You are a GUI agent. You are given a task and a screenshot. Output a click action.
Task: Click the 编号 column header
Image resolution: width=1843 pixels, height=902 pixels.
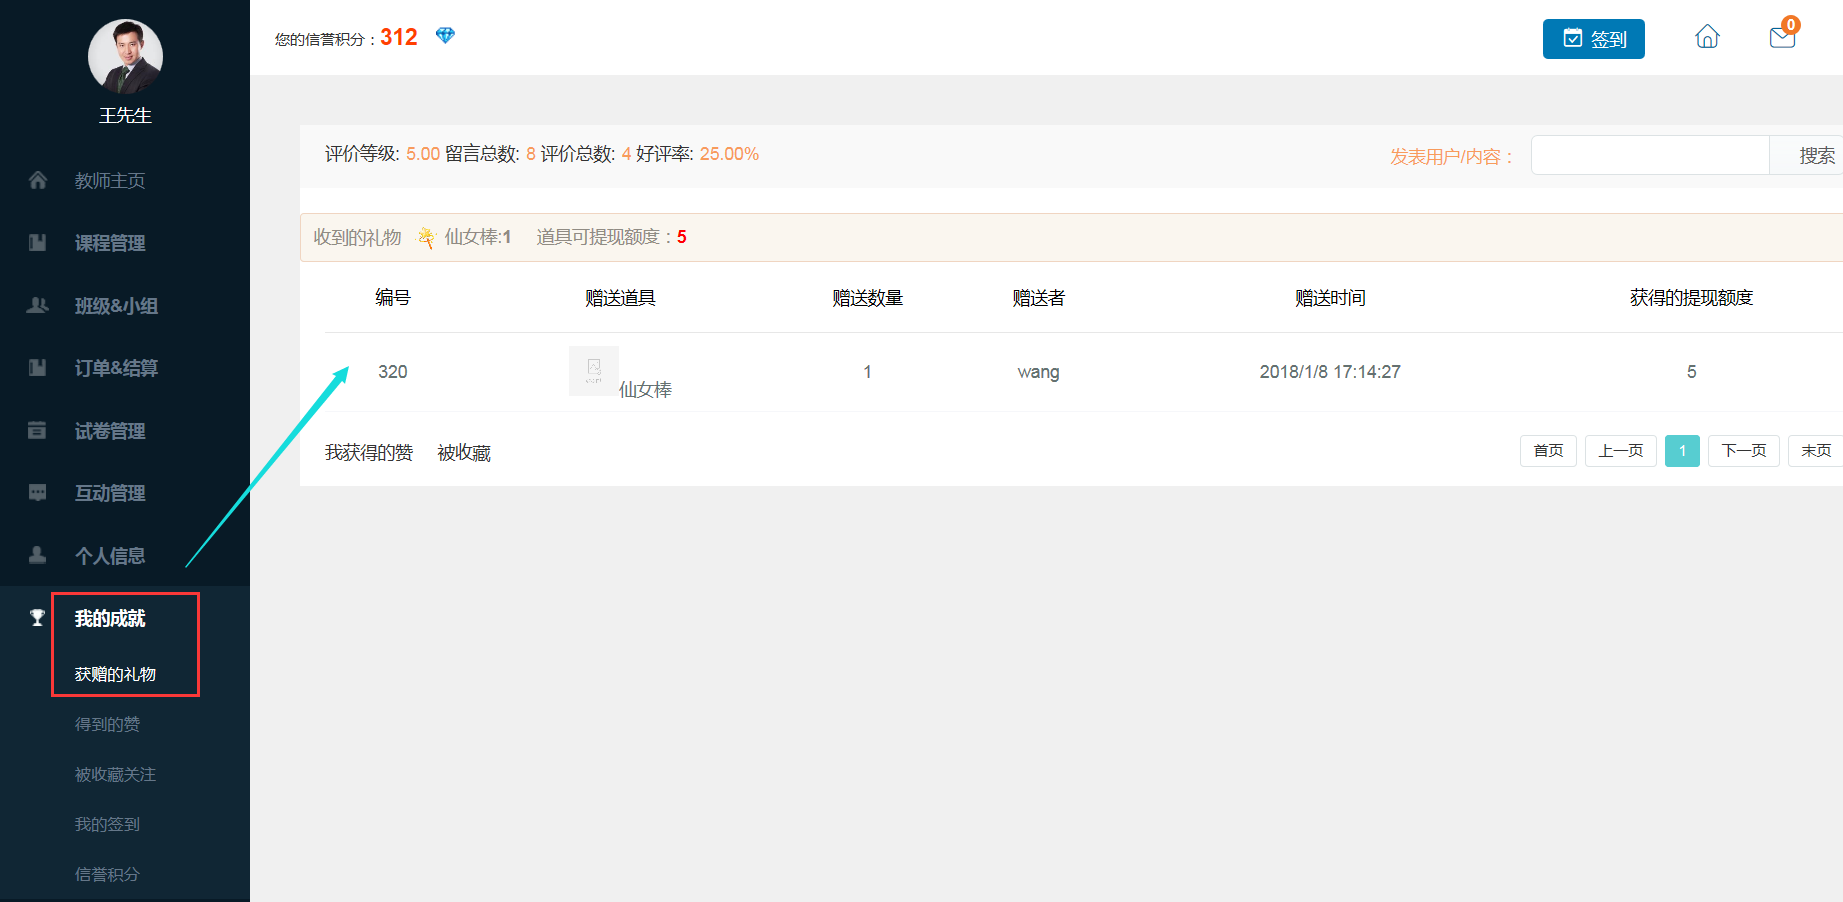coord(393,298)
